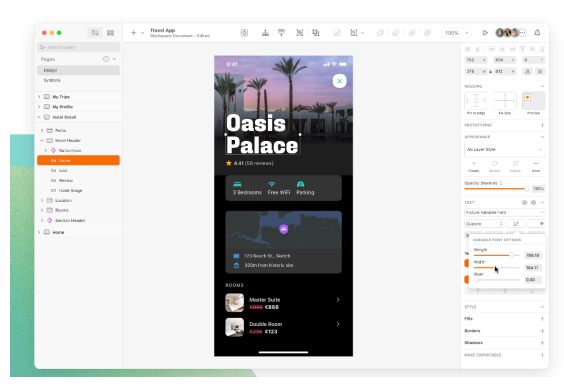
Task: Expand the Rooms group in layer list
Action: pos(42,210)
